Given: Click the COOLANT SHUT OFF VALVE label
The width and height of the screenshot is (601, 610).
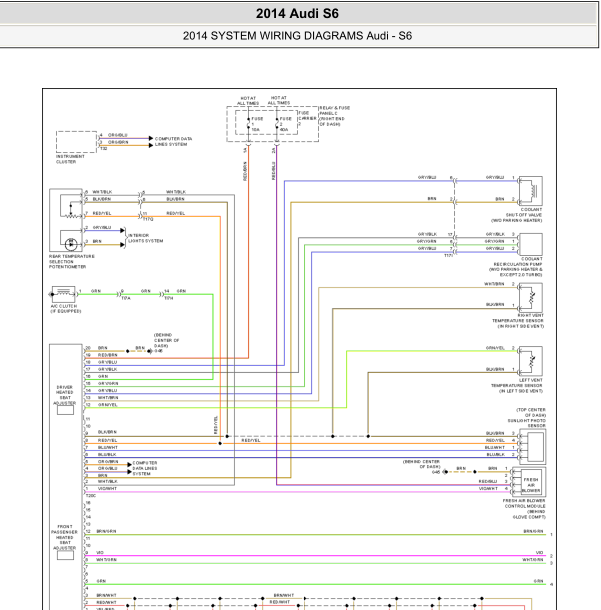Looking at the screenshot, I should [x=517, y=215].
